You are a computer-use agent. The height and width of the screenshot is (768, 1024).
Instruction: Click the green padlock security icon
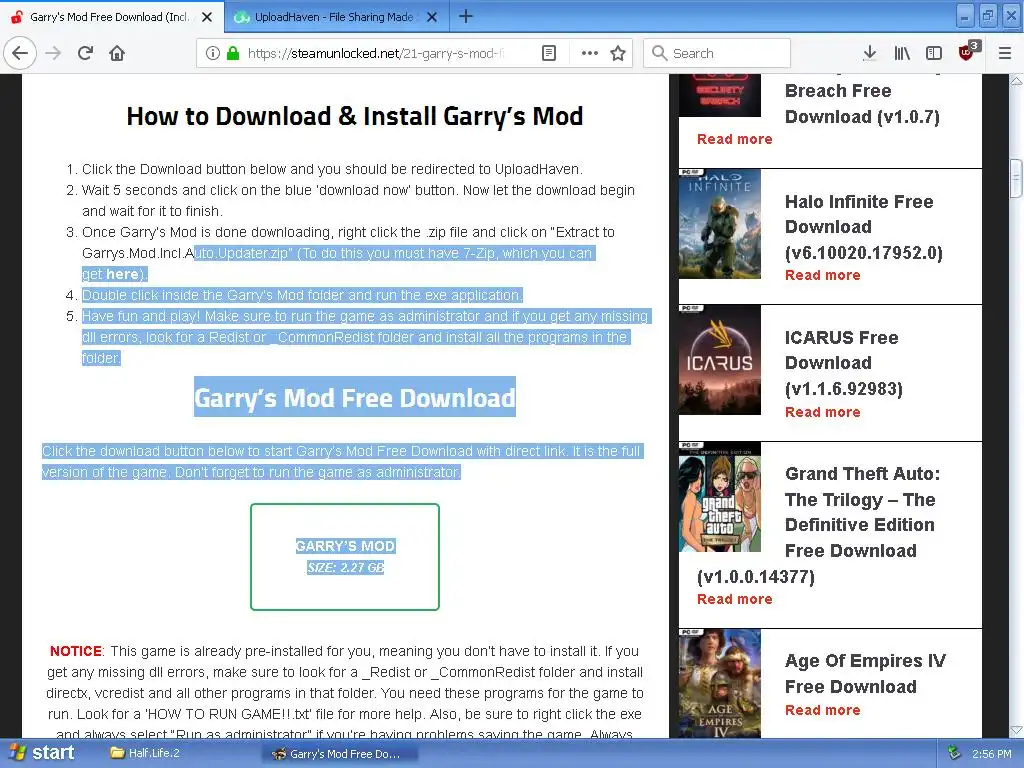[x=232, y=53]
